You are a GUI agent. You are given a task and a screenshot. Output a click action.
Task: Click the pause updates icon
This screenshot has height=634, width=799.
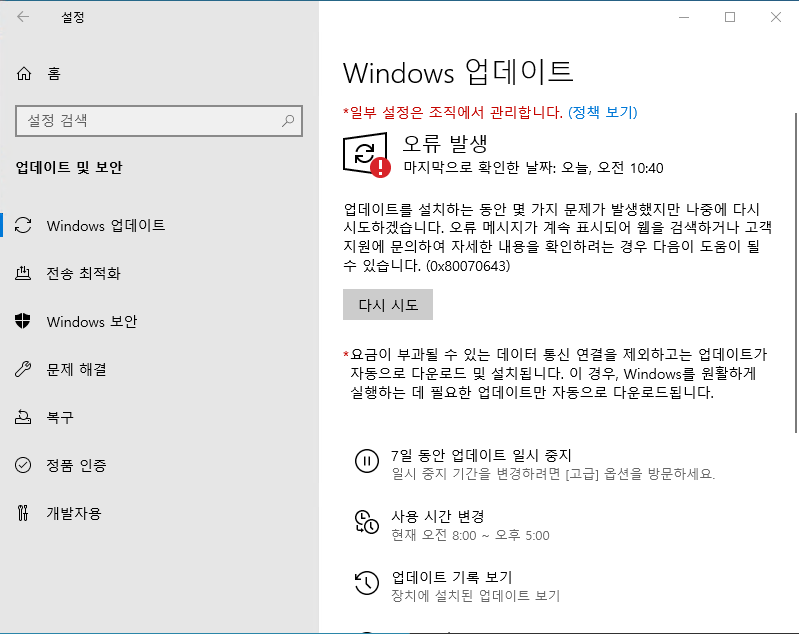(x=366, y=461)
